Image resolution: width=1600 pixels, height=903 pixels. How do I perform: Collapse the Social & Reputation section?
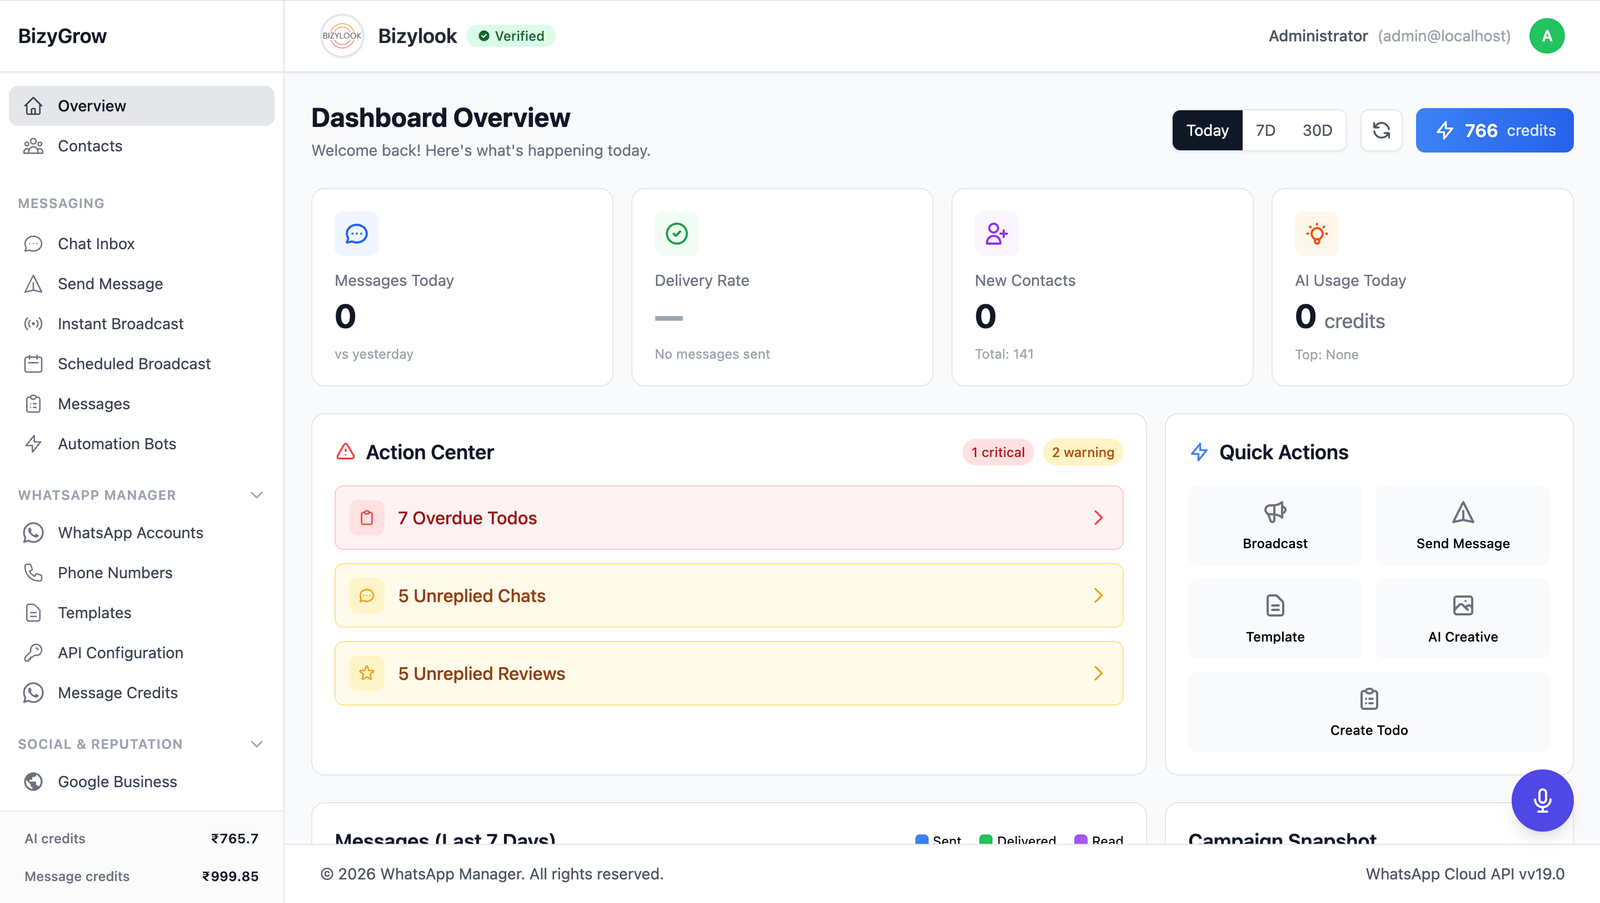point(257,744)
